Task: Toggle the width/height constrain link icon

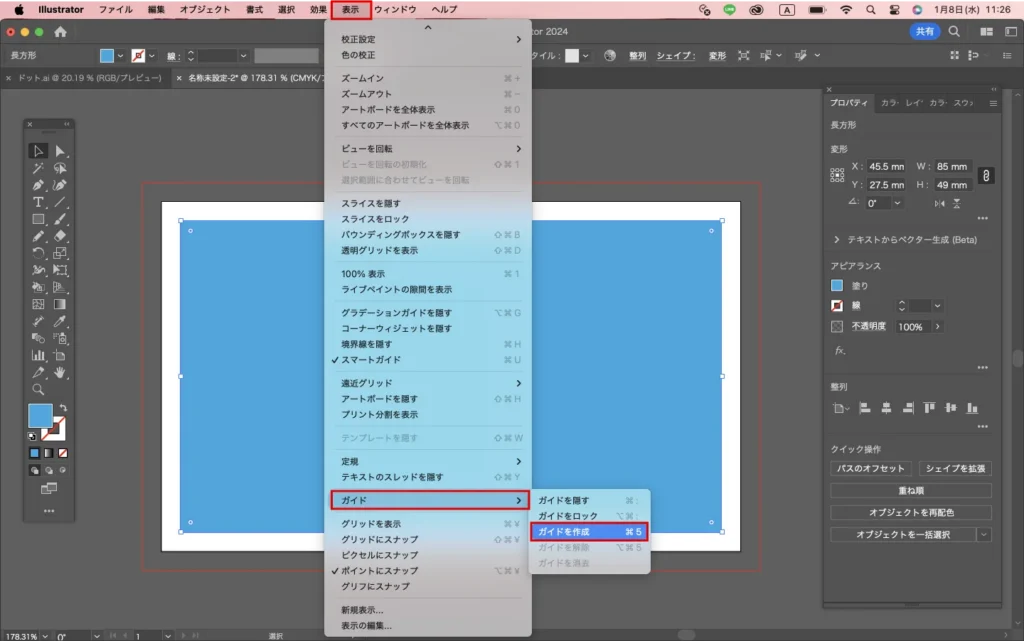Action: [x=985, y=176]
